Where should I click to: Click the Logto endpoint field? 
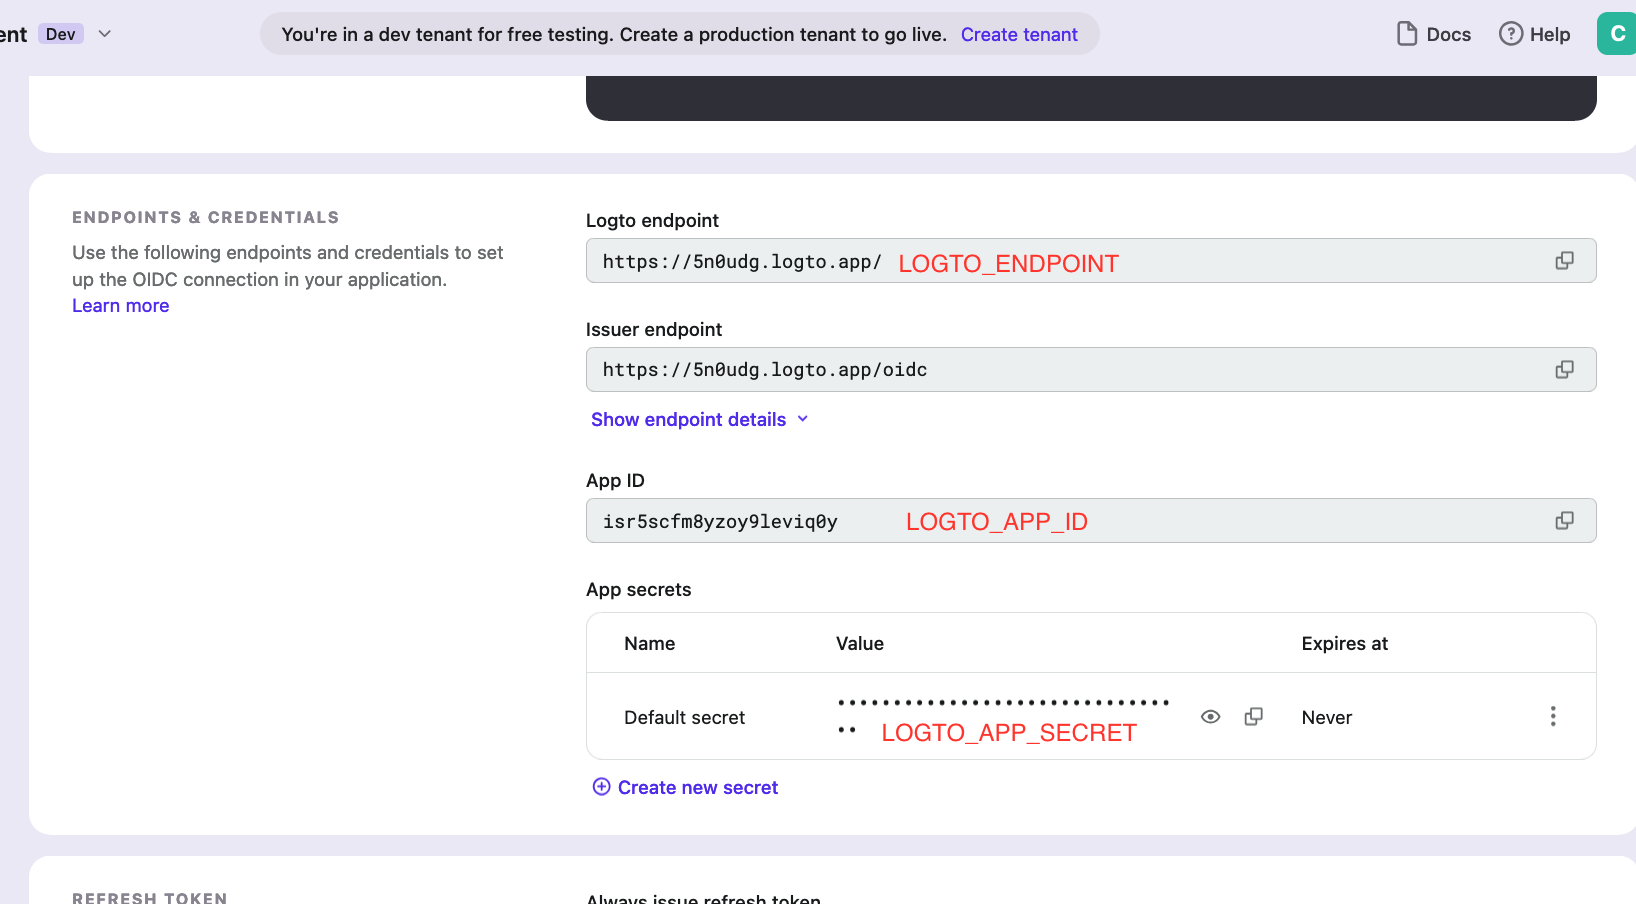pyautogui.click(x=1091, y=261)
